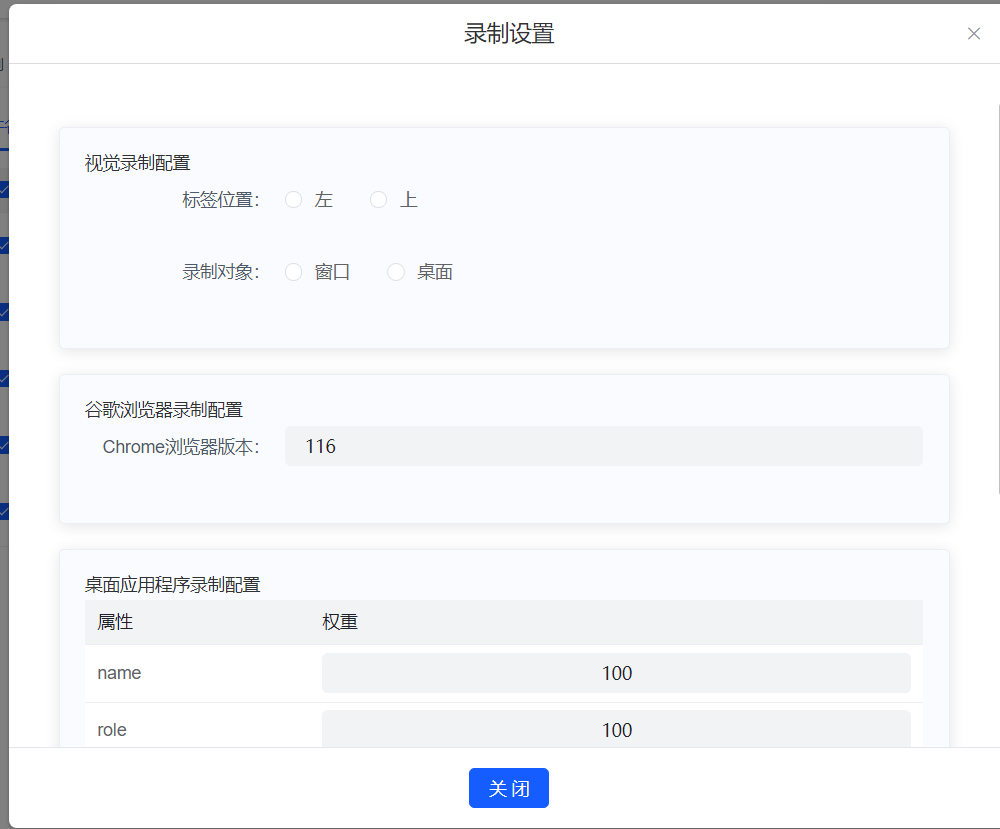The image size is (1000, 829).
Task: Select the 上 label position radio button
Action: pyautogui.click(x=379, y=200)
